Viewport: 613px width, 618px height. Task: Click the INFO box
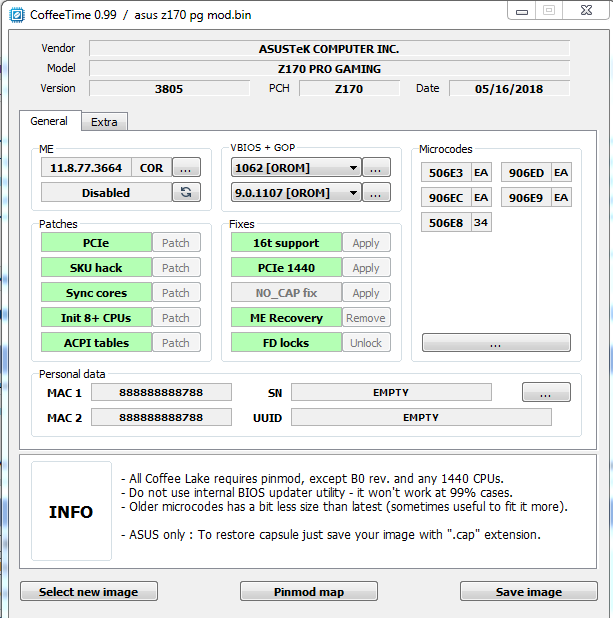(x=71, y=511)
